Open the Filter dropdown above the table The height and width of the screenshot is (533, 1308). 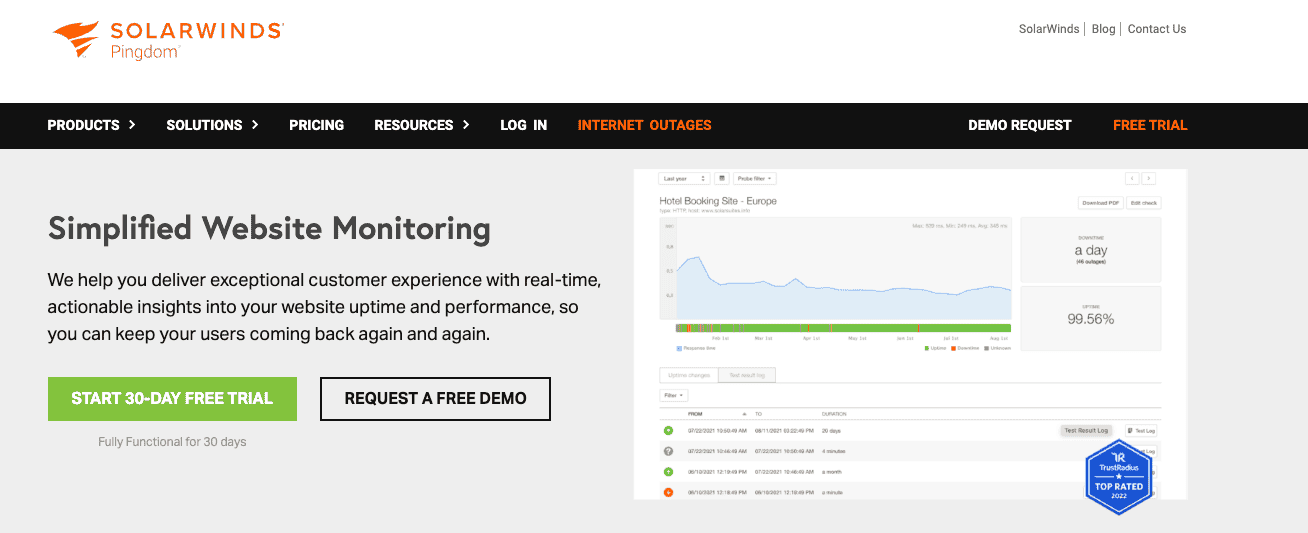(x=674, y=395)
